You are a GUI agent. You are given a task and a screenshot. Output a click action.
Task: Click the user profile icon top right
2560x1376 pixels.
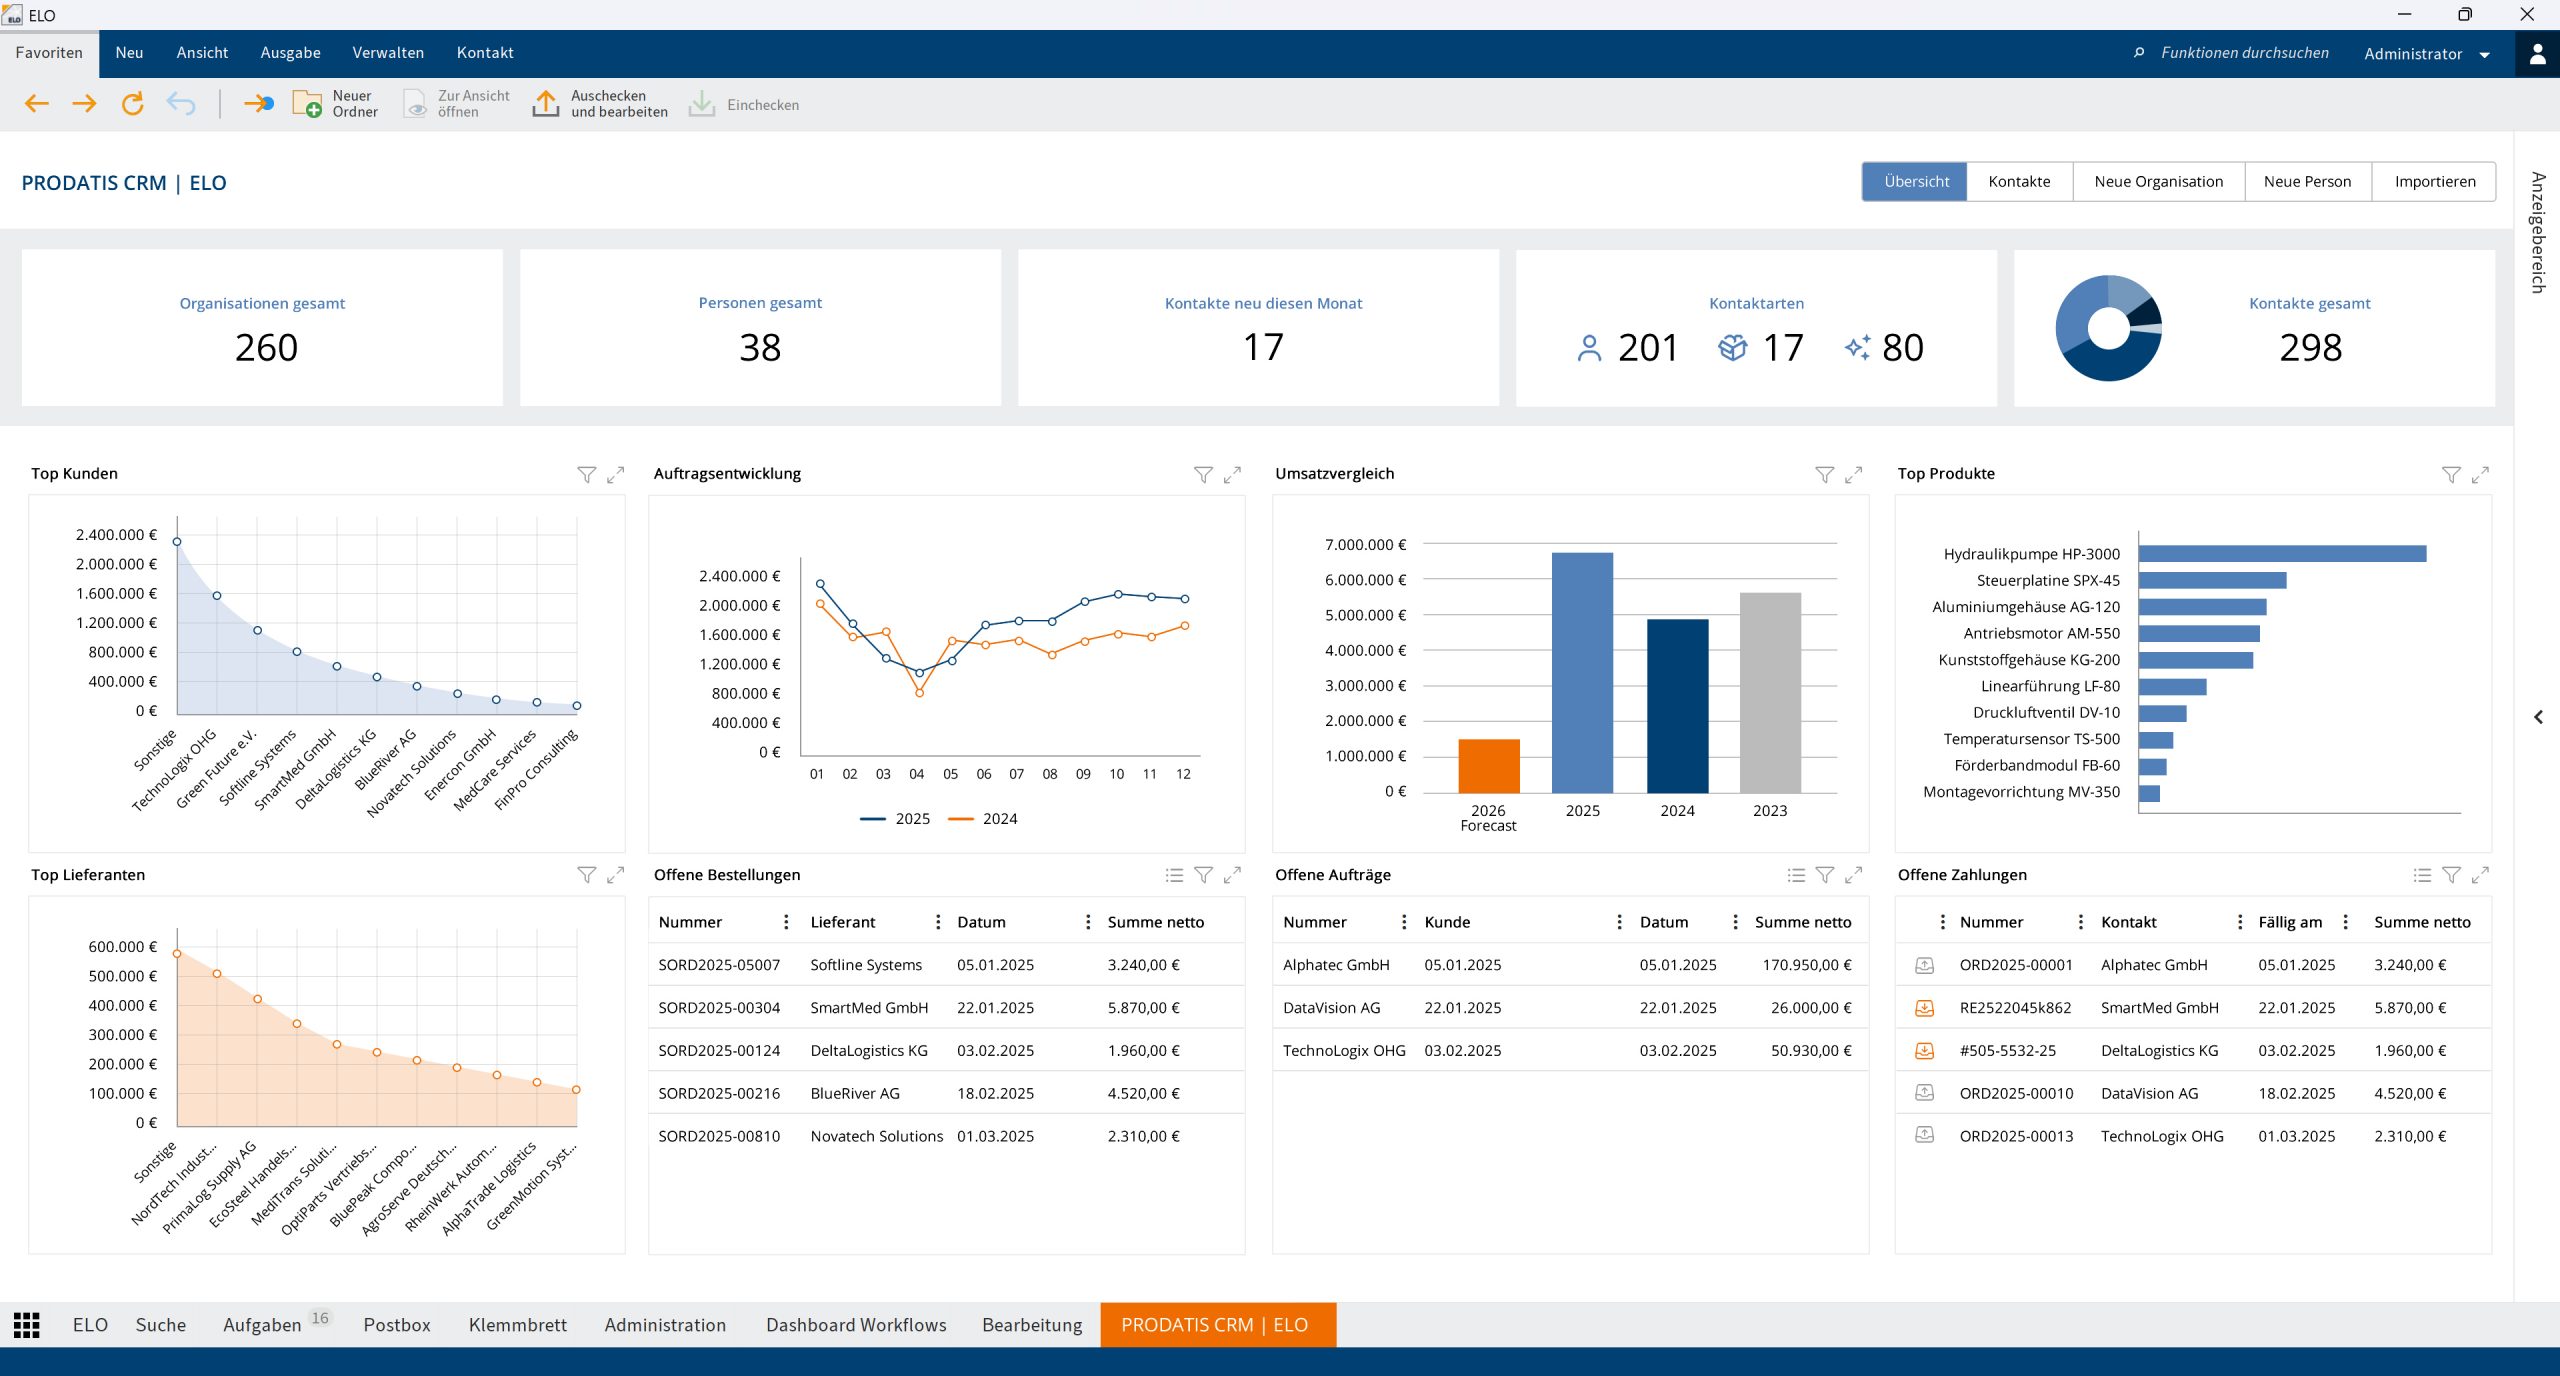(x=2537, y=54)
